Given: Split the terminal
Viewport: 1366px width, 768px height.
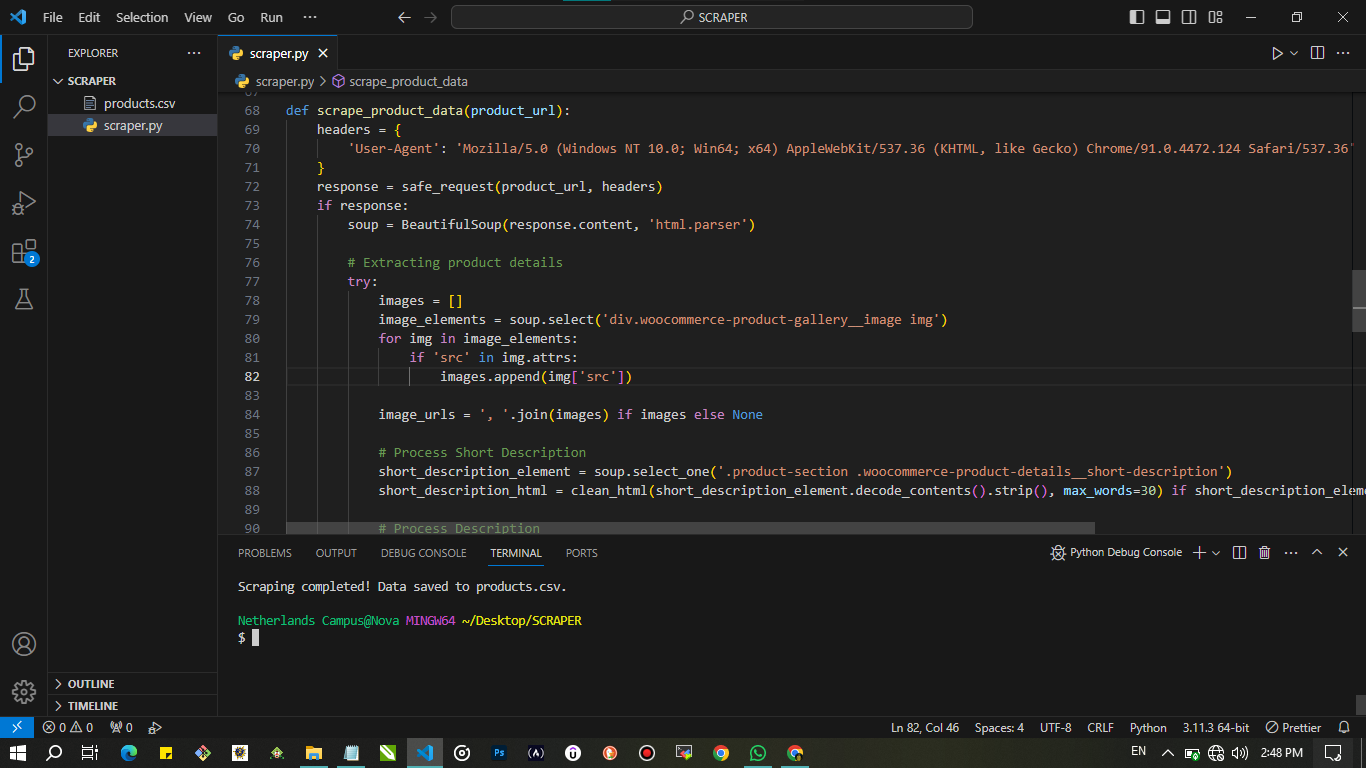Looking at the screenshot, I should [1239, 552].
